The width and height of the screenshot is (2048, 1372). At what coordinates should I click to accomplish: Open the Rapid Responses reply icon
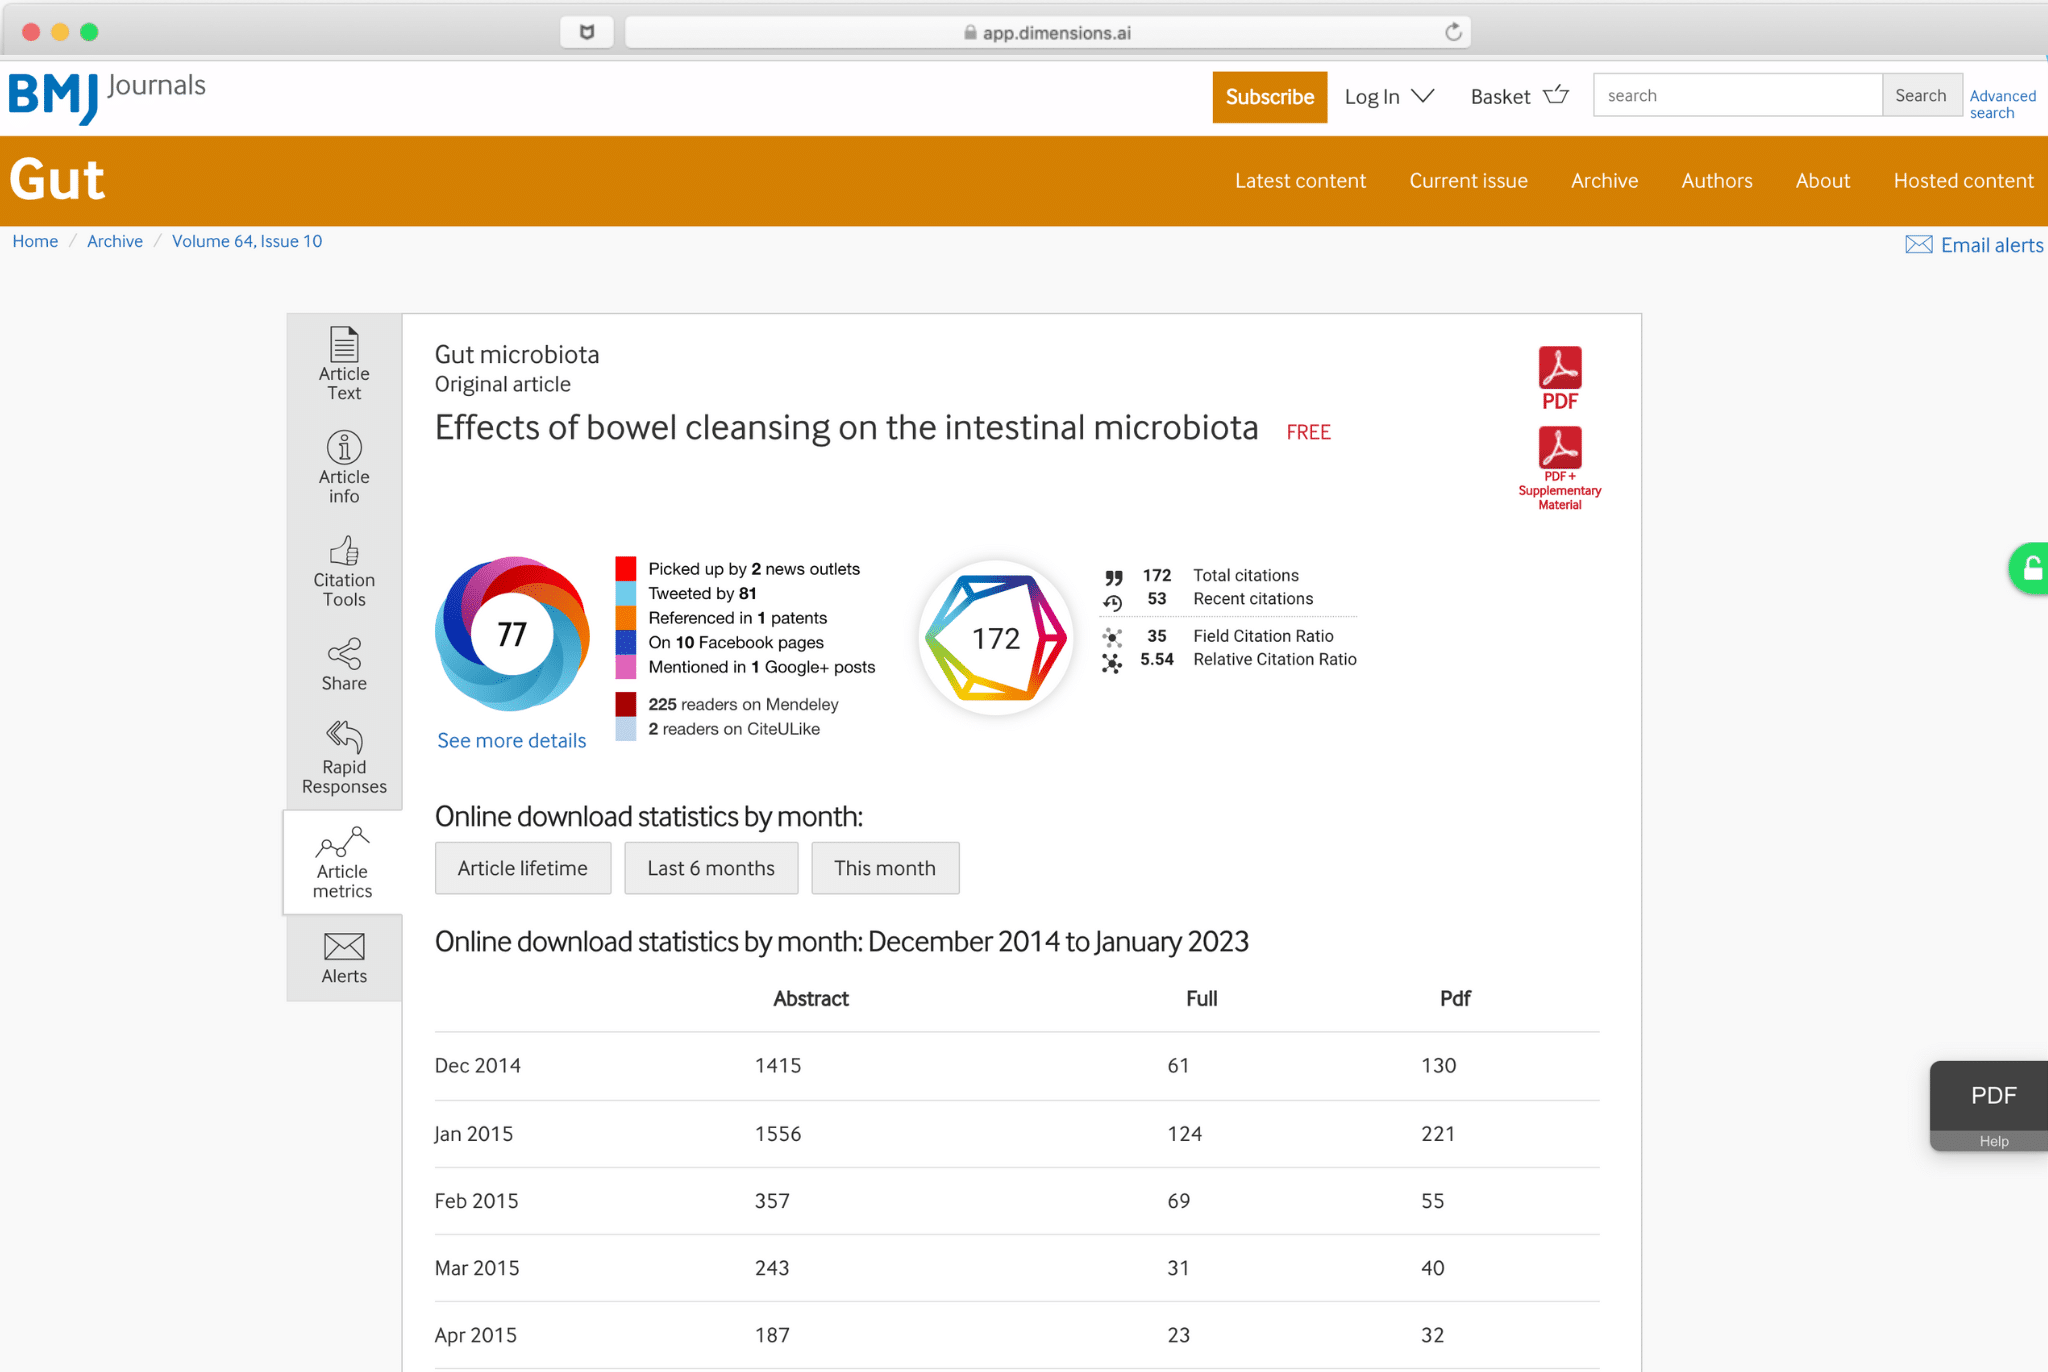point(344,738)
